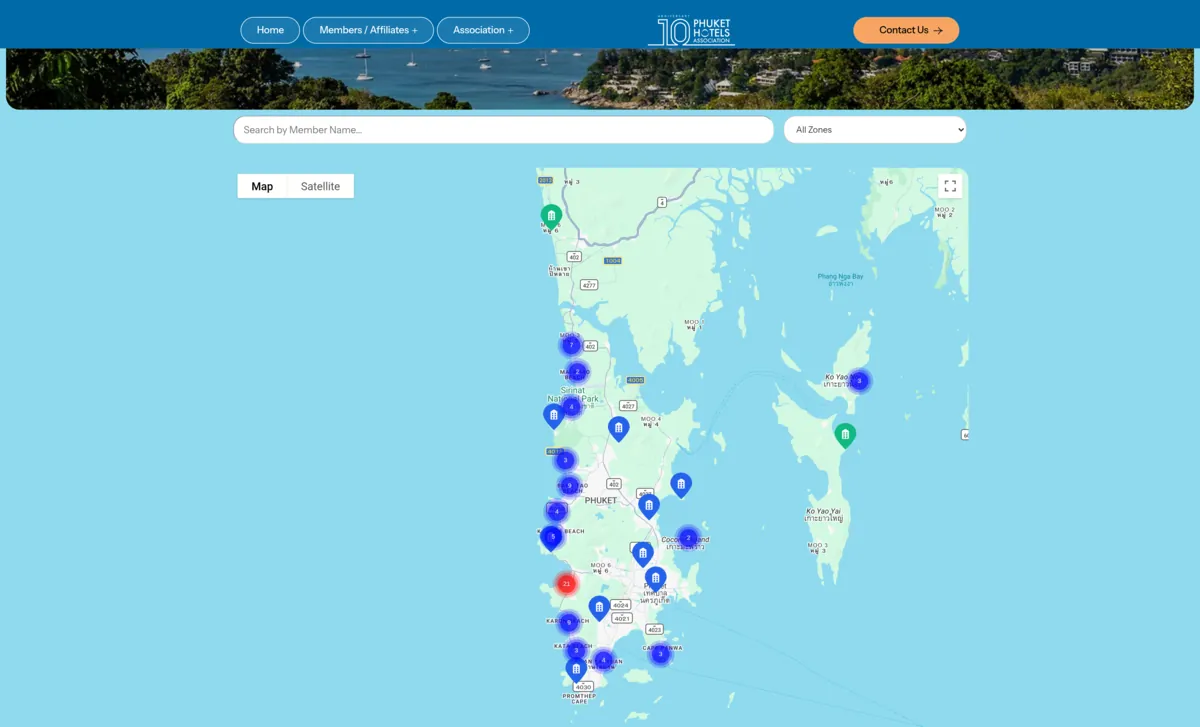Image resolution: width=1200 pixels, height=727 pixels.
Task: Expand the Association menu
Action: click(x=483, y=30)
